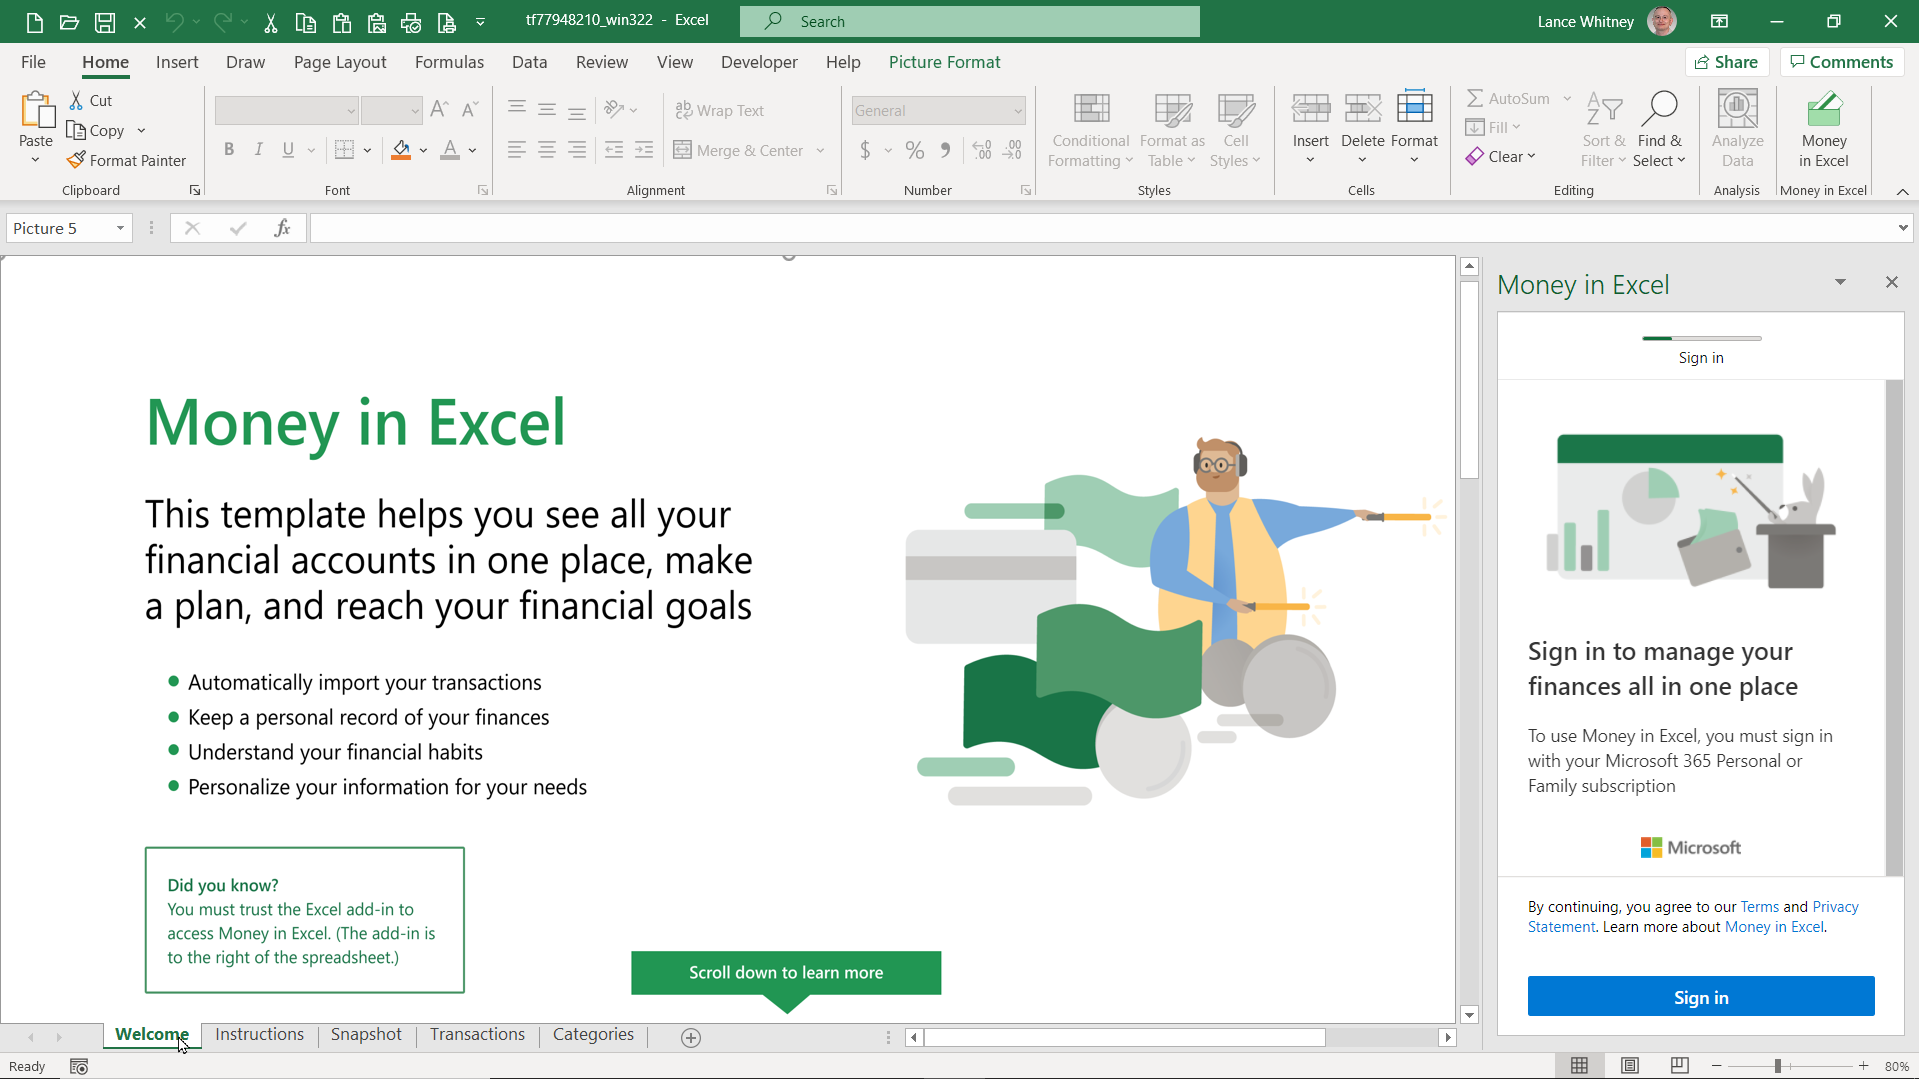Image resolution: width=1919 pixels, height=1079 pixels.
Task: Click the zoom slider handle
Action: (x=1777, y=1066)
